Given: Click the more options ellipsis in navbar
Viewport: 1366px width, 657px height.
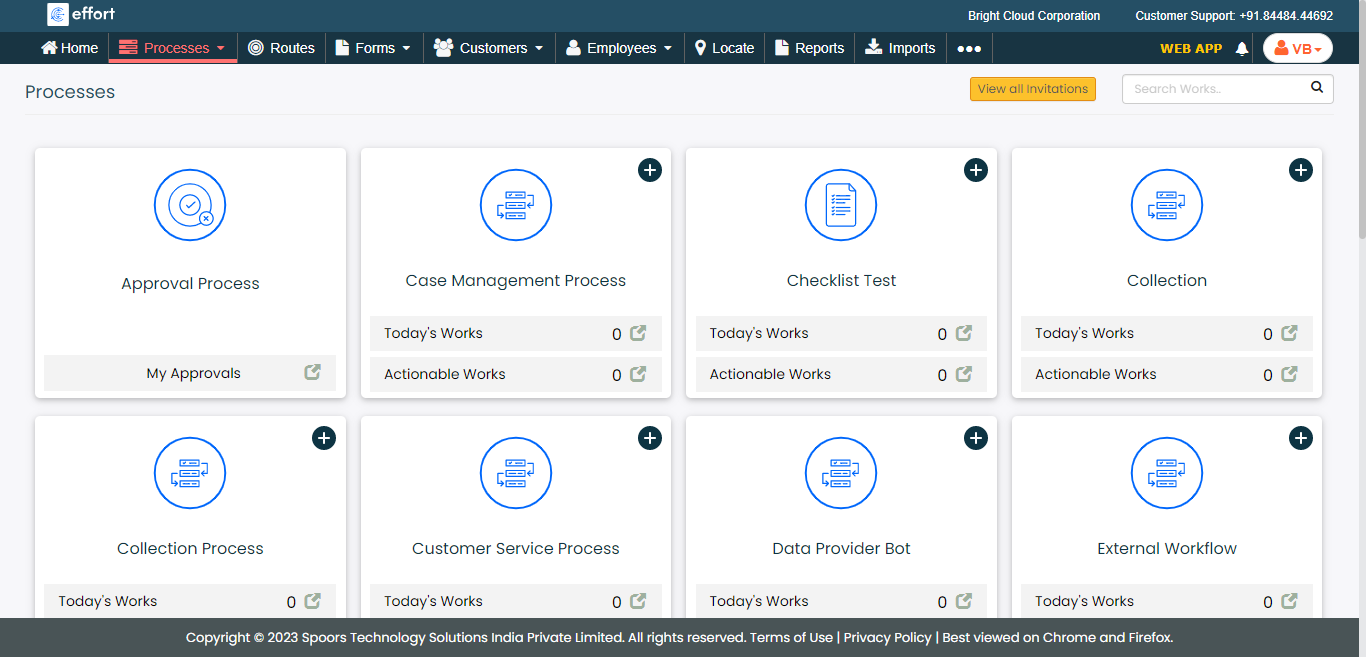Looking at the screenshot, I should (x=969, y=48).
